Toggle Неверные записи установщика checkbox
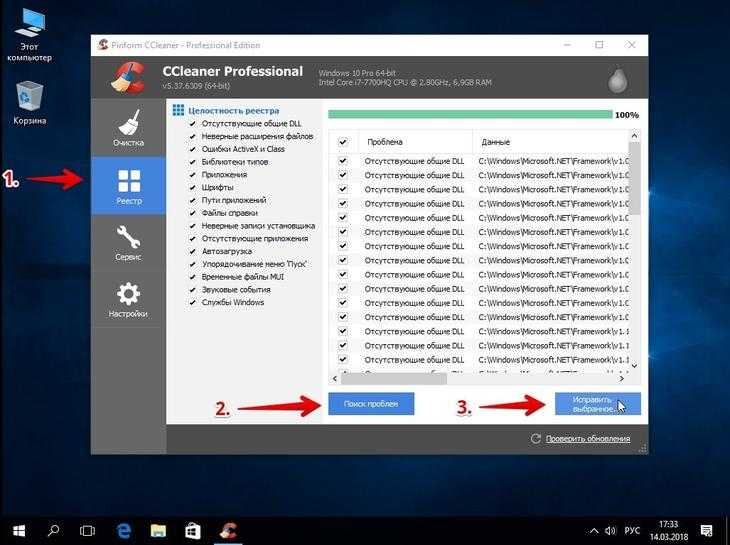This screenshot has height=545, width=730. pyautogui.click(x=192, y=226)
